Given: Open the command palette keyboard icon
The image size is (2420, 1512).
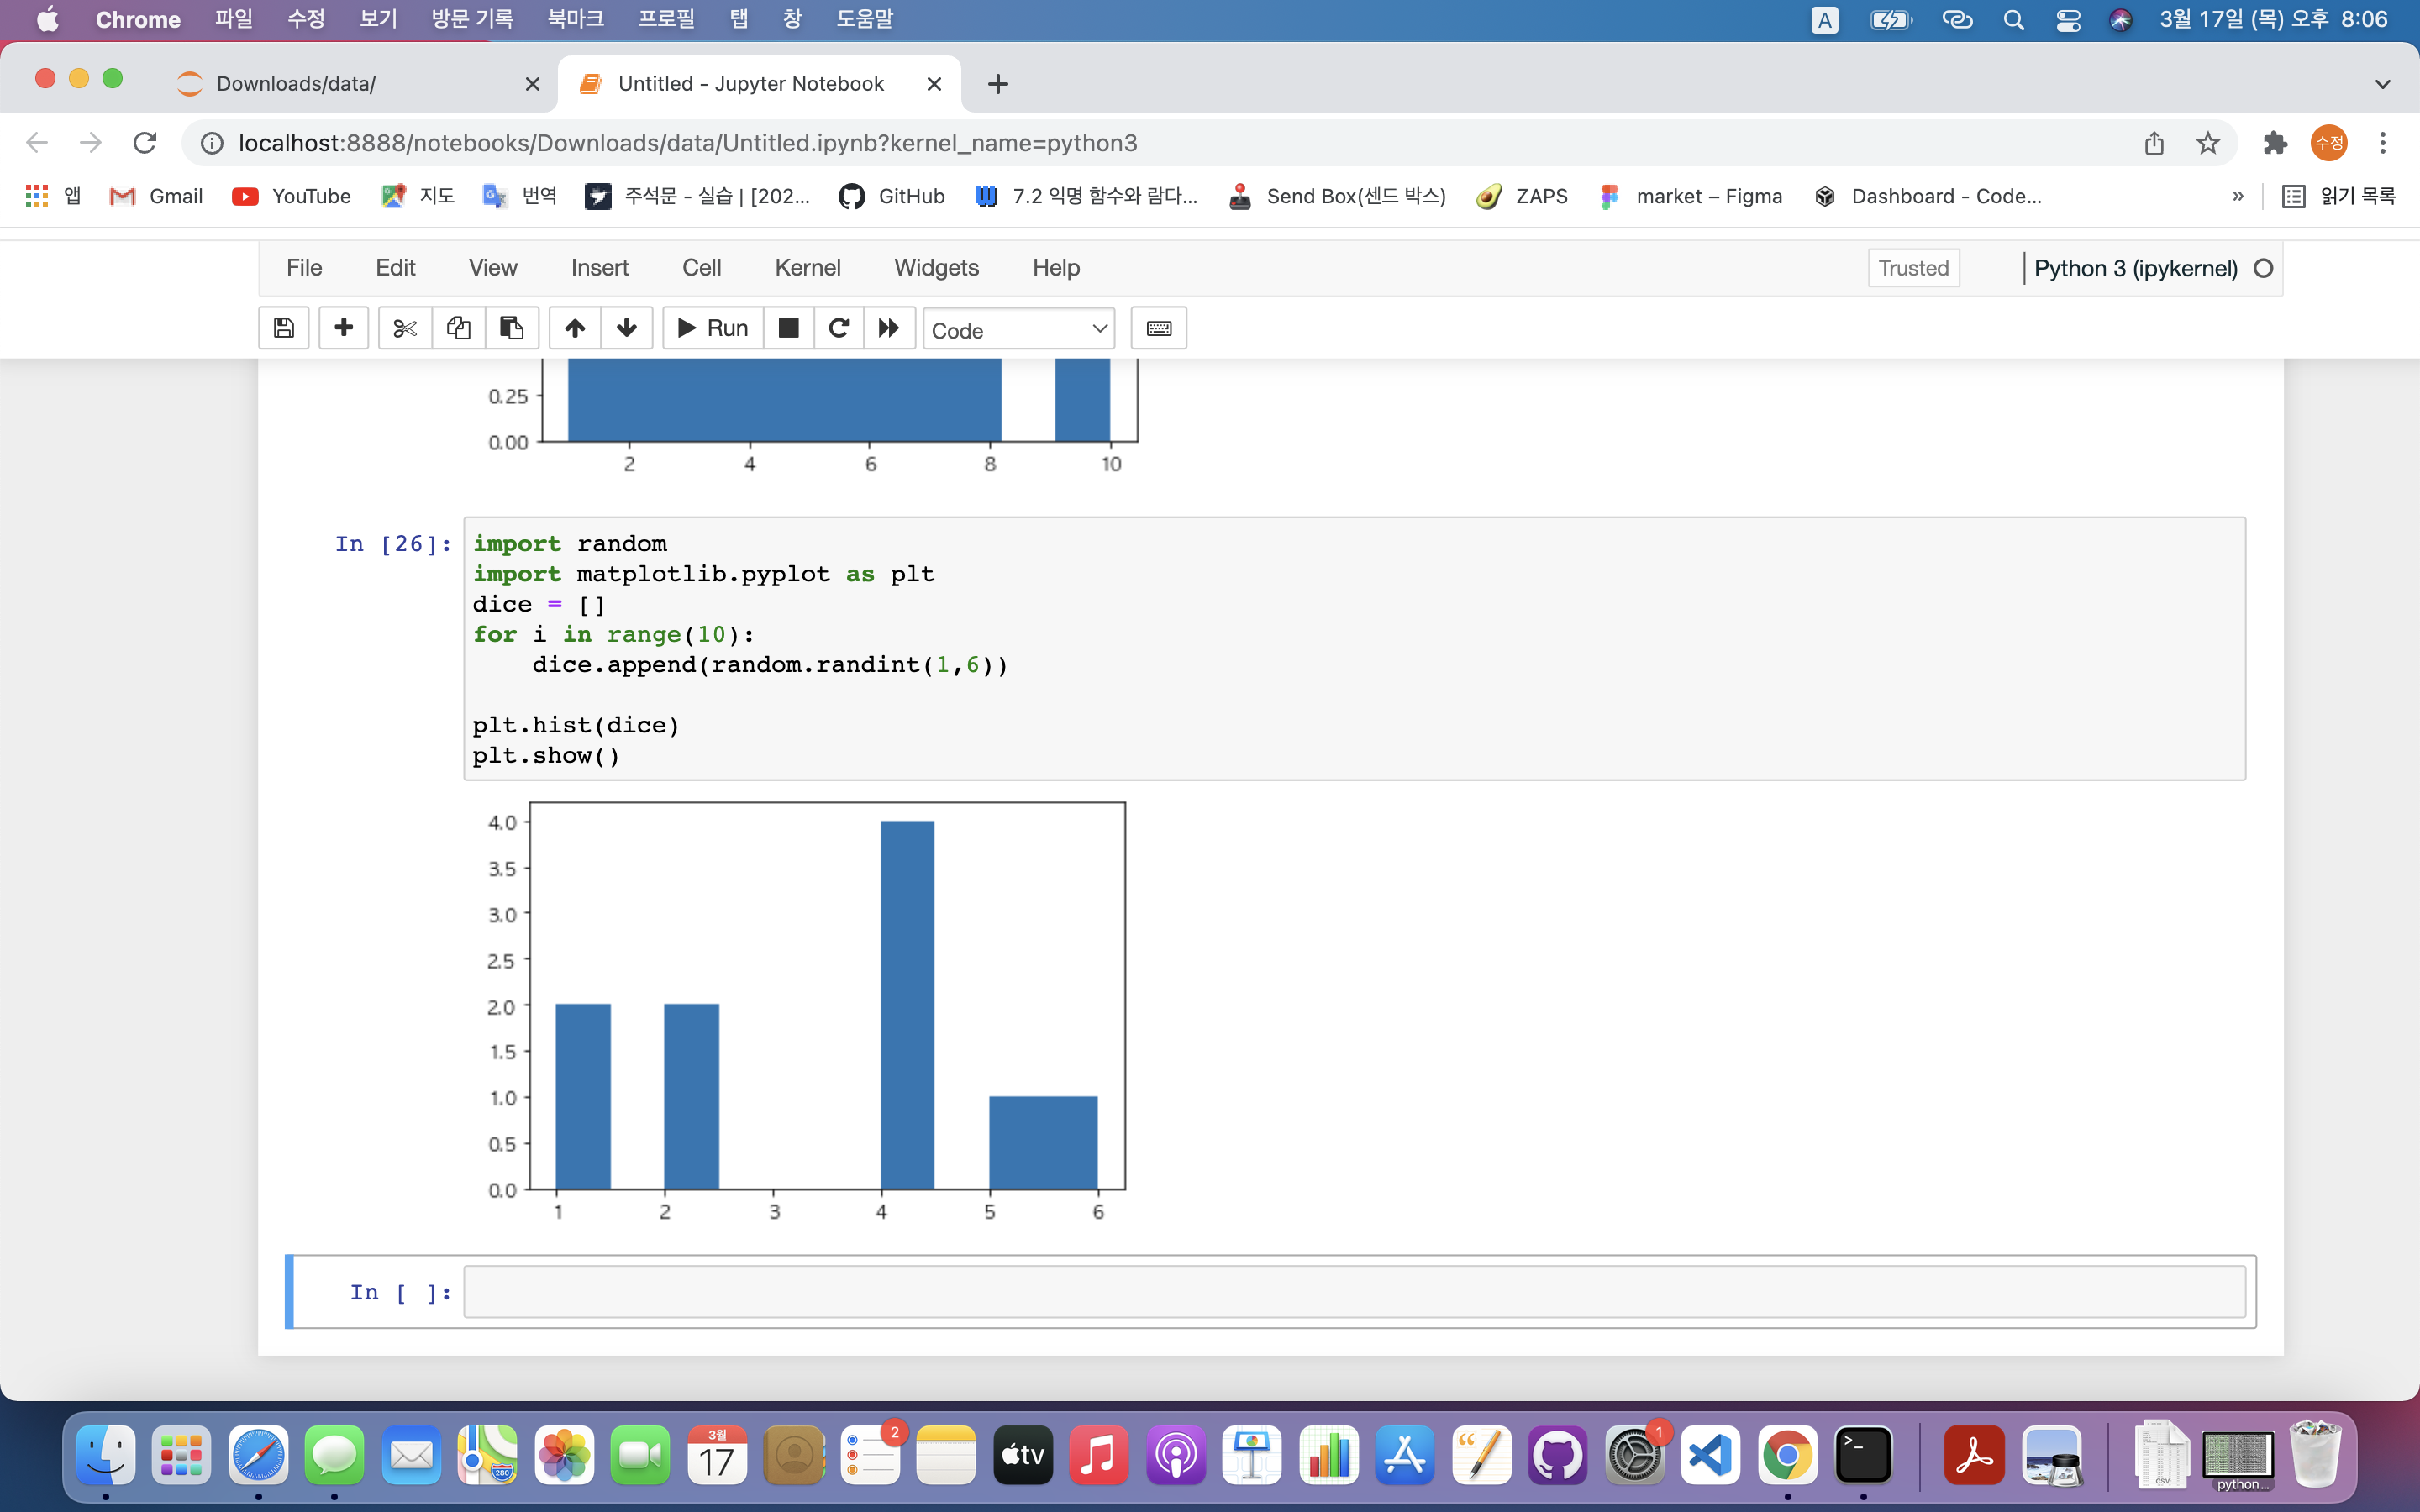Looking at the screenshot, I should point(1158,328).
